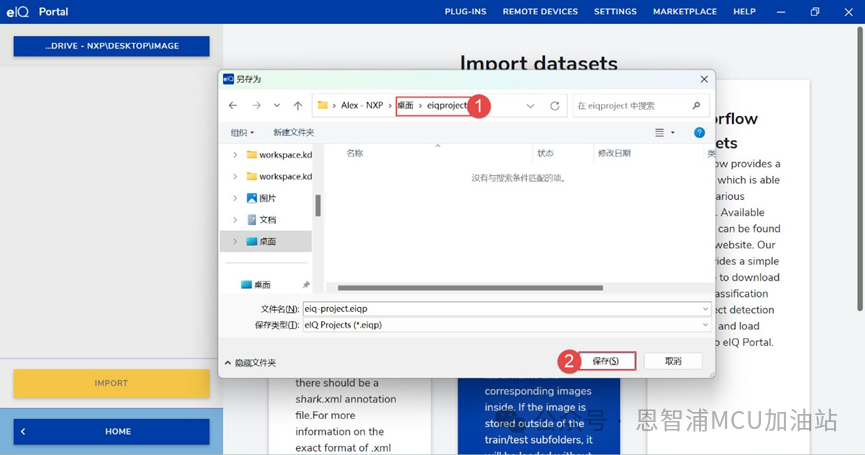Change the view layout icon
The height and width of the screenshot is (455, 865).
coord(659,132)
